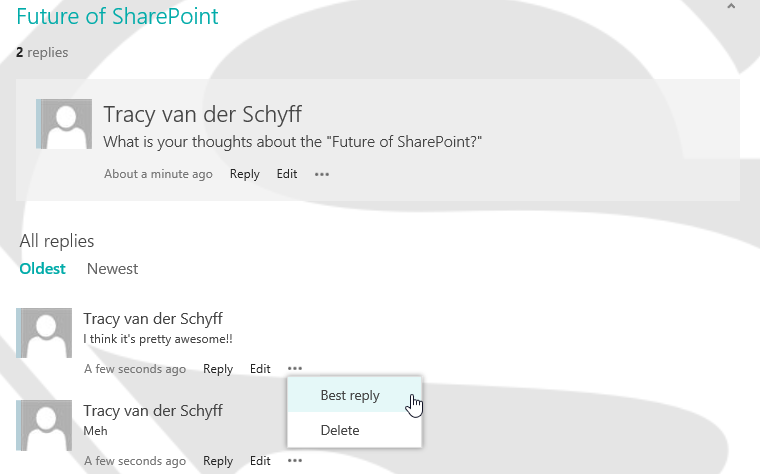Sort replies by Newest

[112, 269]
